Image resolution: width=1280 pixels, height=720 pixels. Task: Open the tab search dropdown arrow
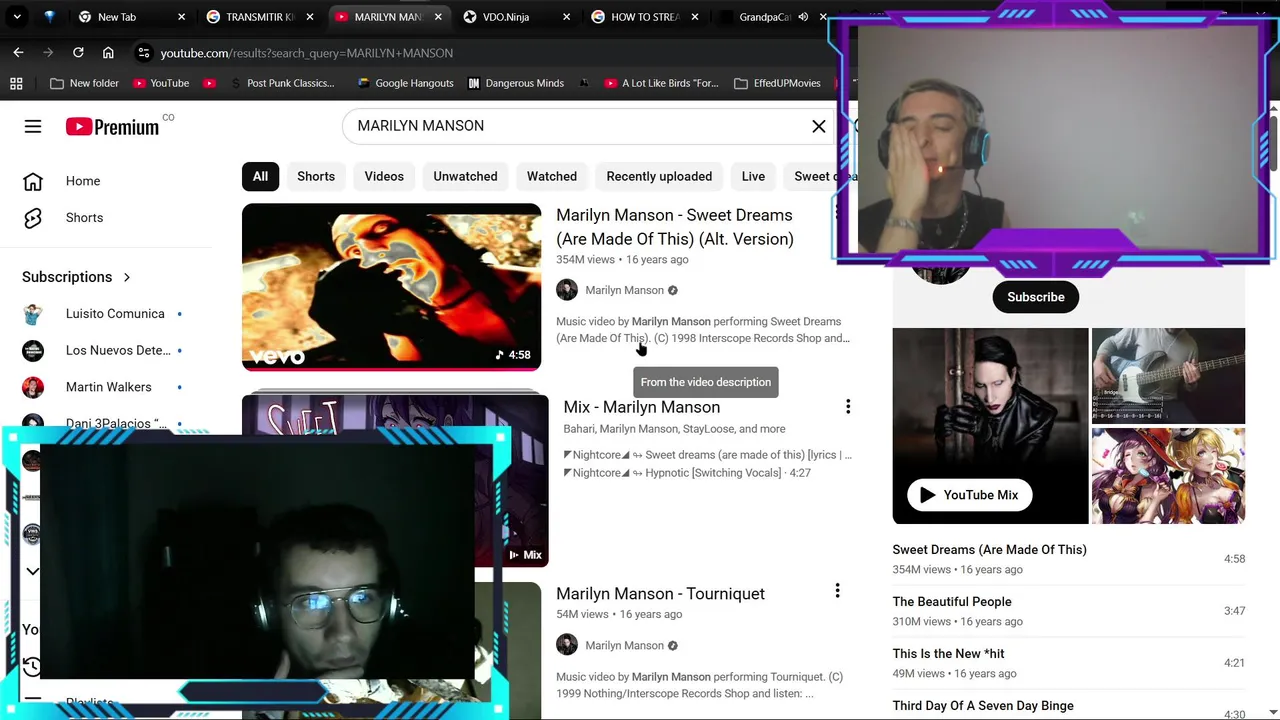coord(17,17)
